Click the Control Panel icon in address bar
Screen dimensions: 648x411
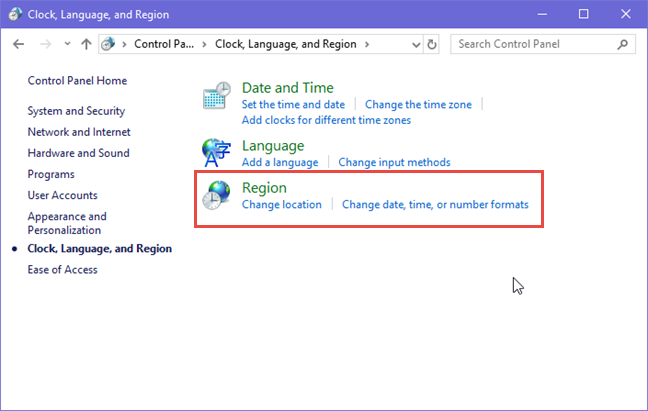click(108, 44)
